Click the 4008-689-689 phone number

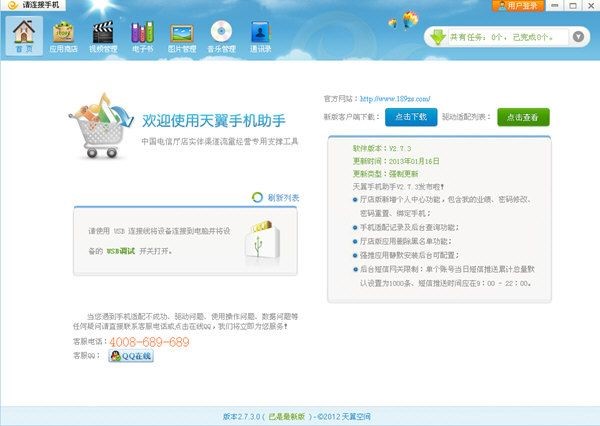click(149, 342)
